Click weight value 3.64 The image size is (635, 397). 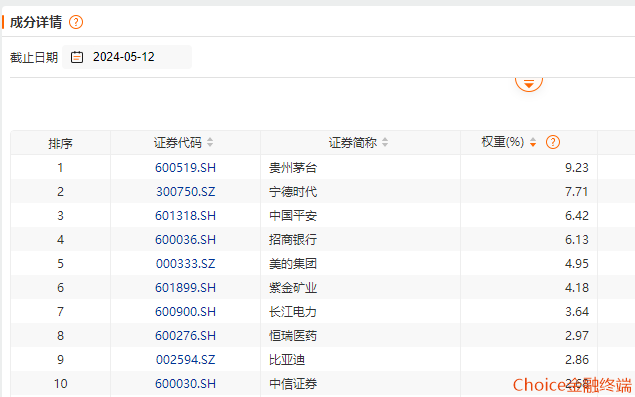[x=577, y=312]
